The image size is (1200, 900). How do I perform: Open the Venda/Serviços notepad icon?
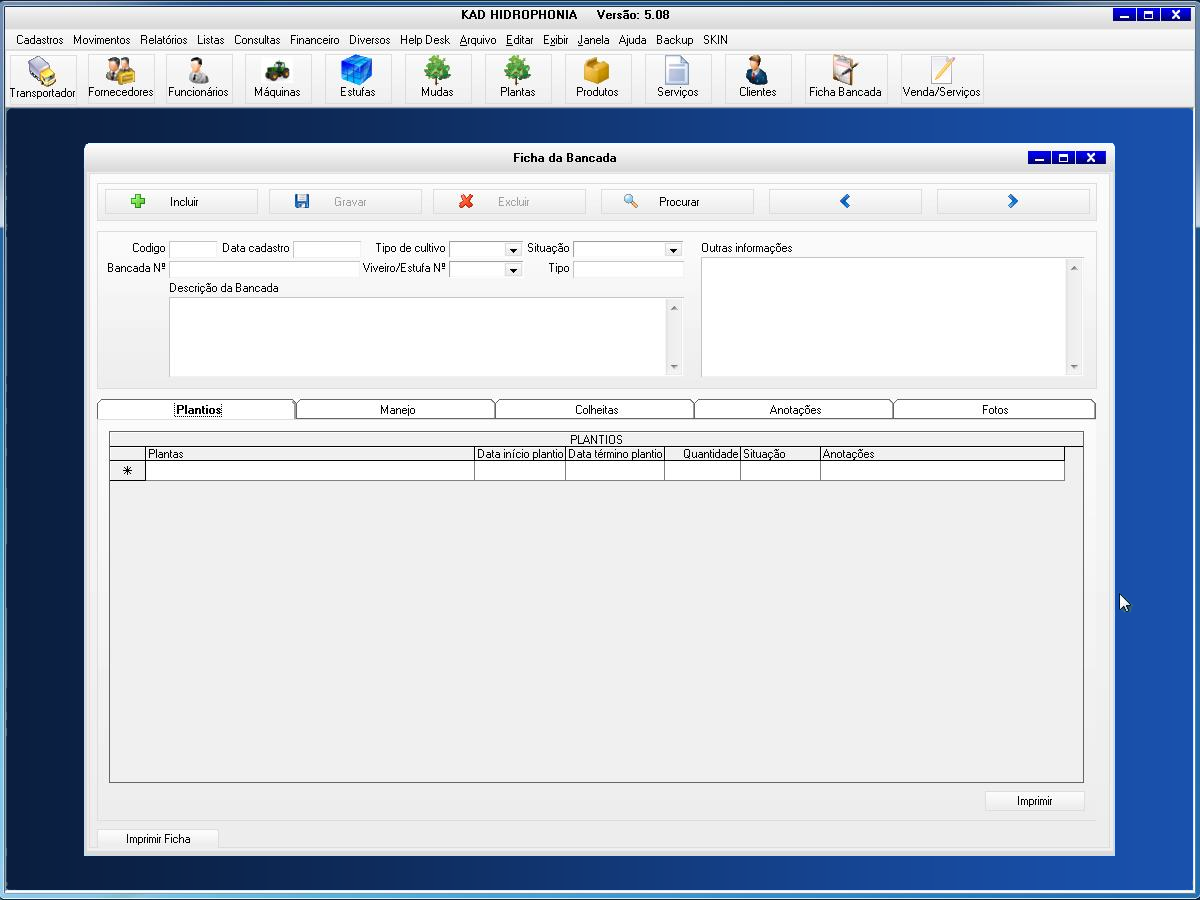tap(941, 78)
